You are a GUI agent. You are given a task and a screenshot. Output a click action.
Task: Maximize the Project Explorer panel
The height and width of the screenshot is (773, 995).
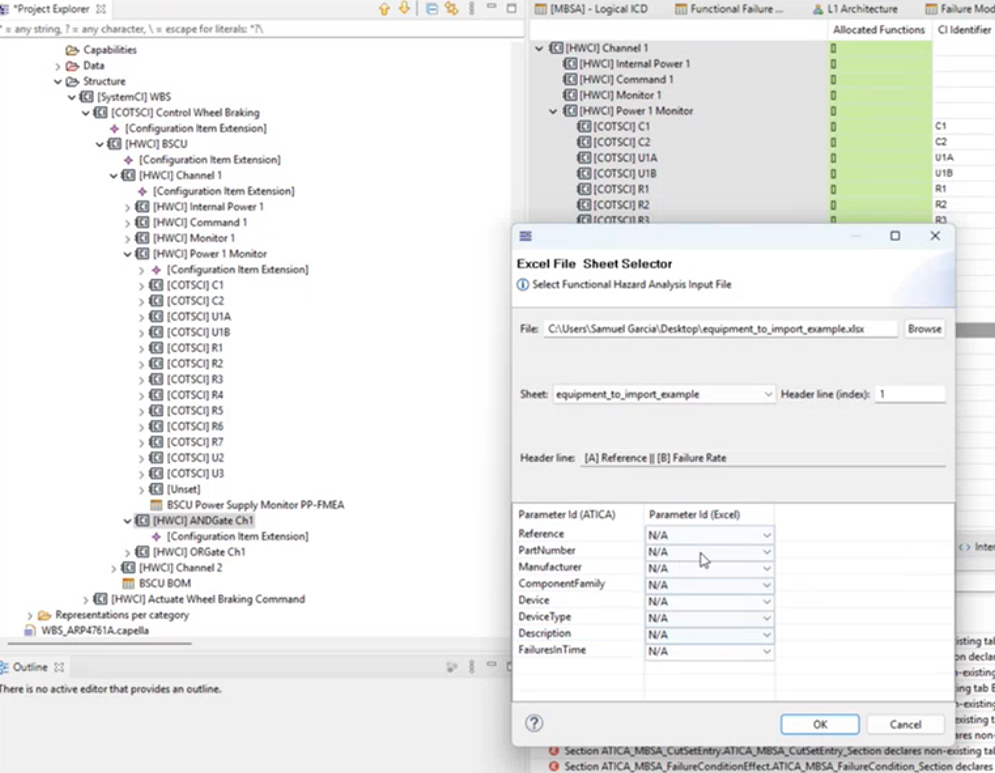click(511, 8)
